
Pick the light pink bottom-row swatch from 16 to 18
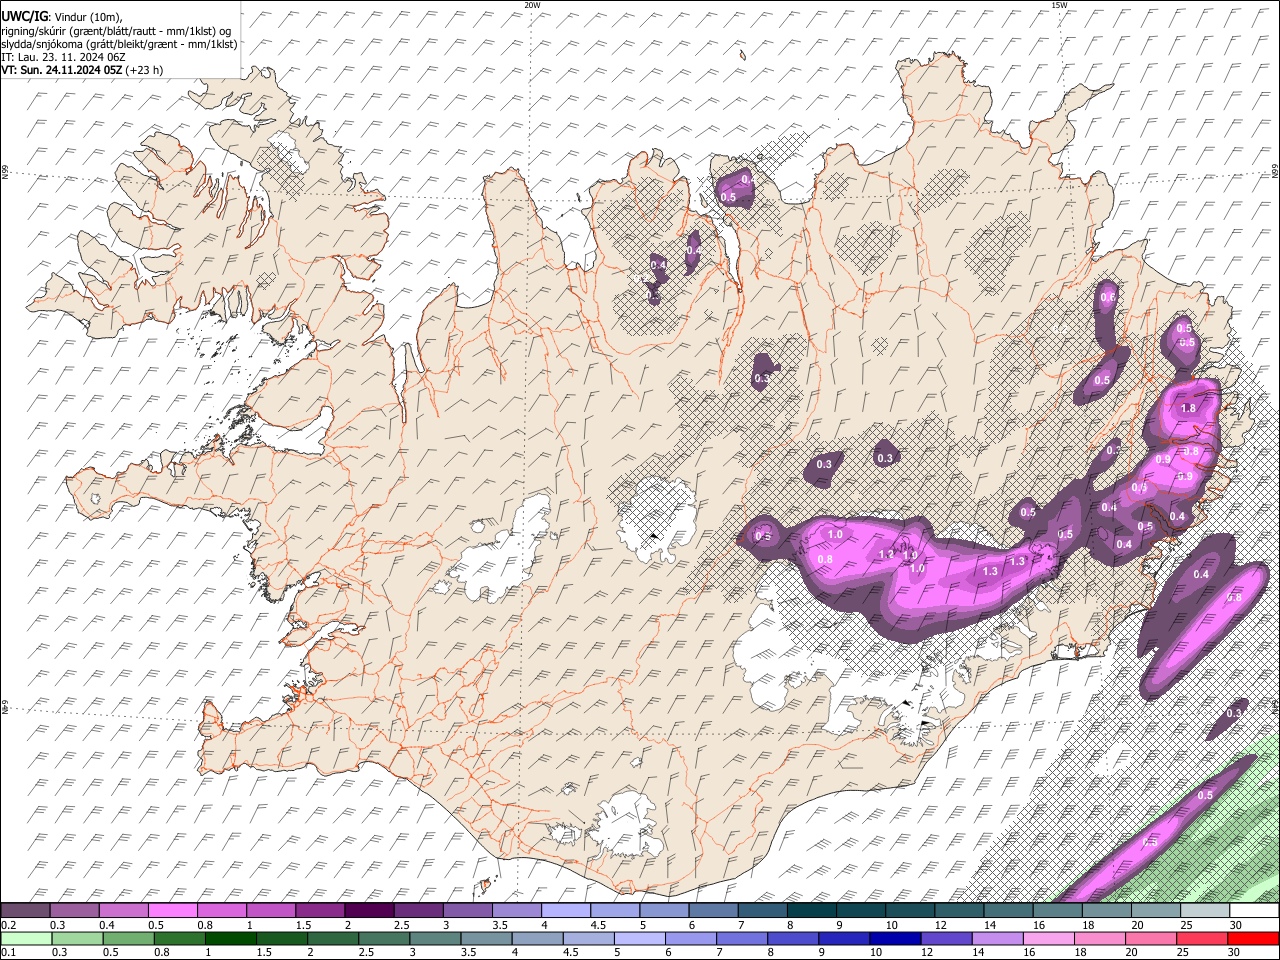(1048, 938)
